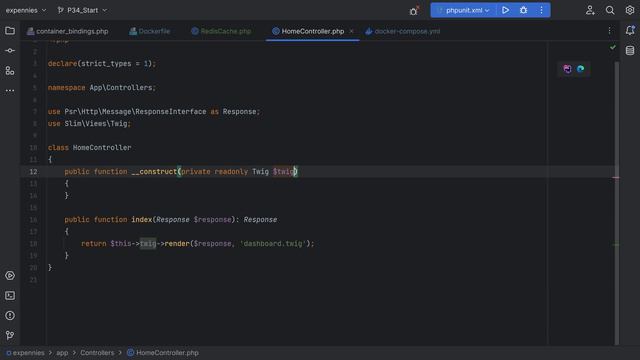Click the render method call

pos(177,244)
